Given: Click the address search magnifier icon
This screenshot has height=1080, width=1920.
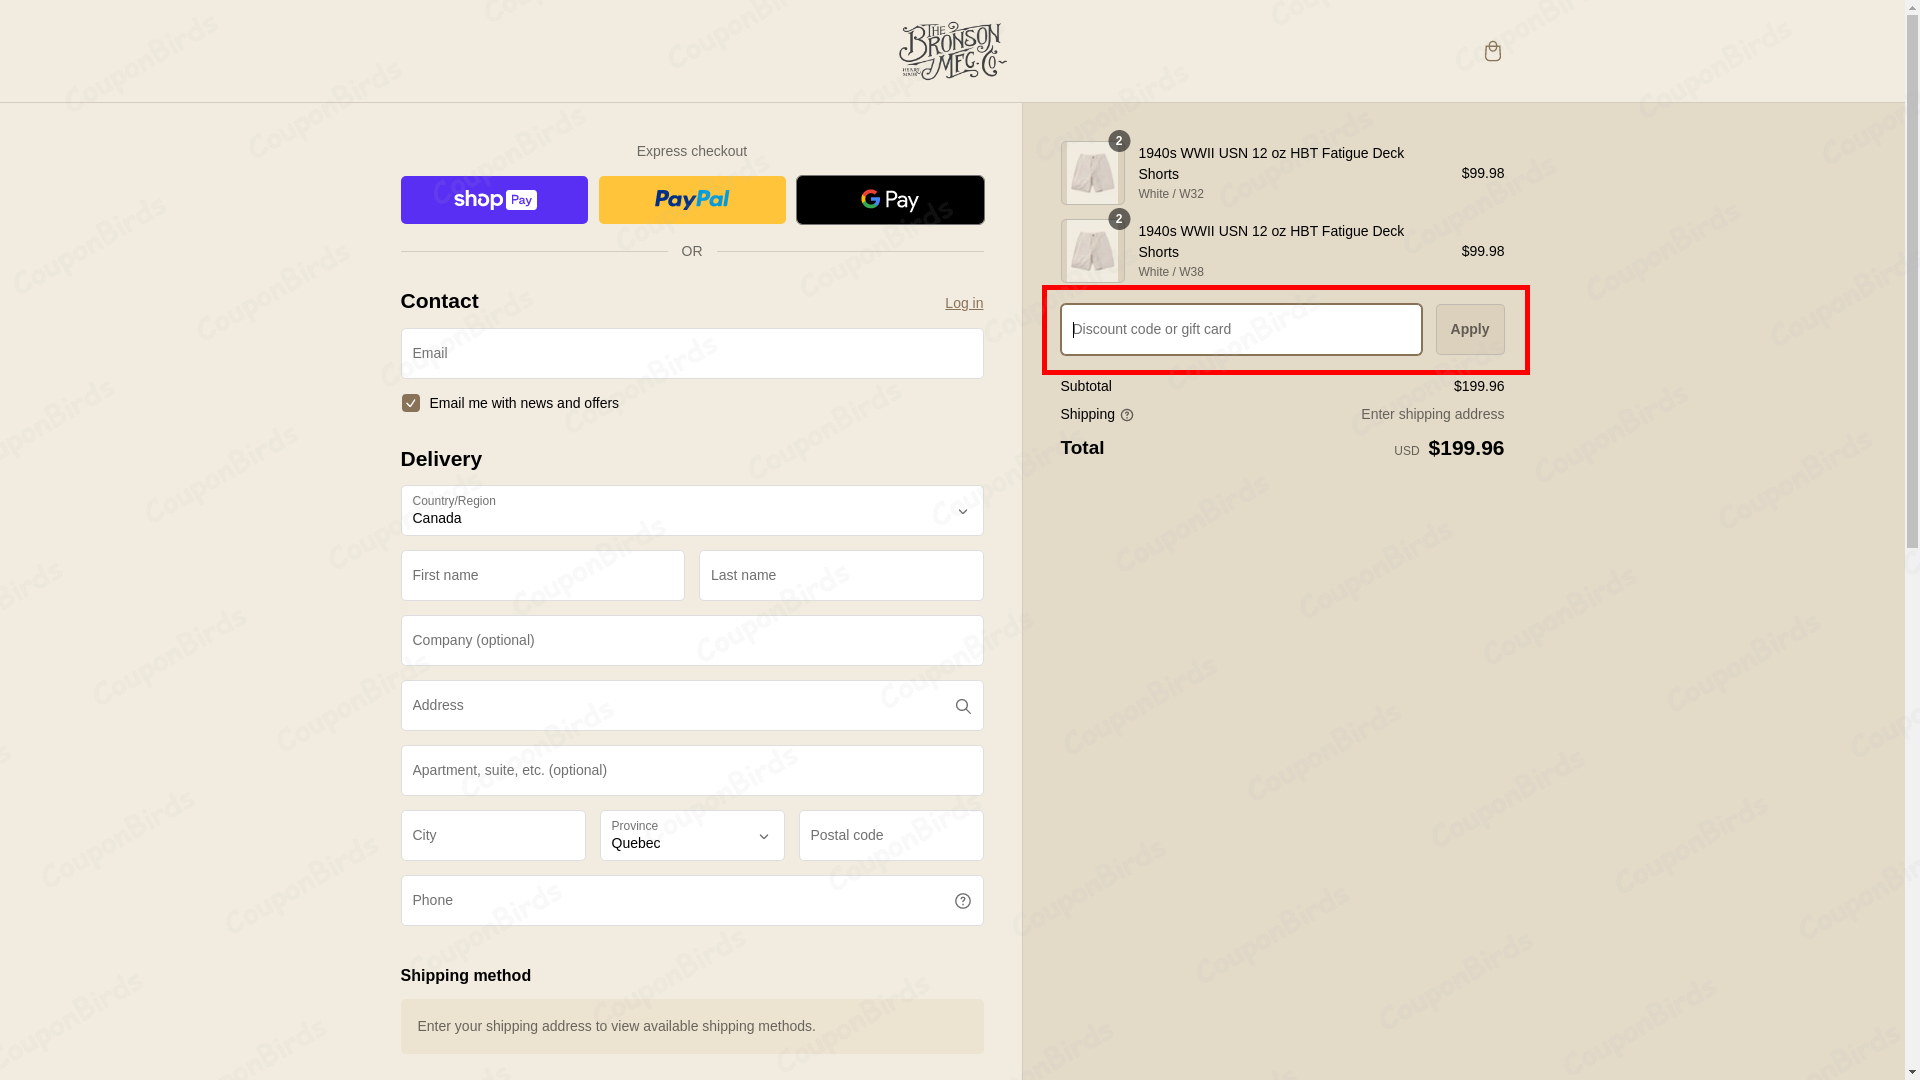Looking at the screenshot, I should pos(962,706).
